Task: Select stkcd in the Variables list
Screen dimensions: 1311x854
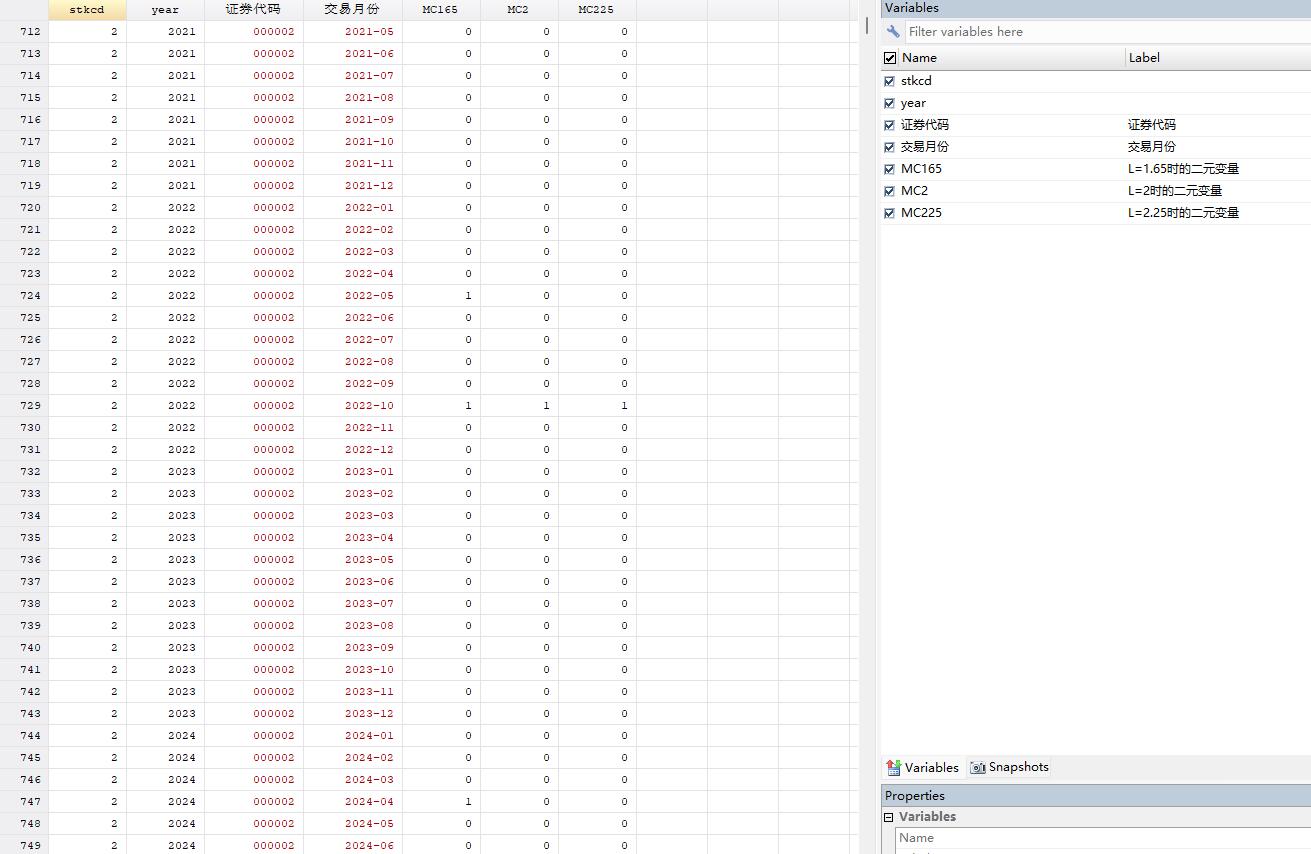Action: point(916,81)
